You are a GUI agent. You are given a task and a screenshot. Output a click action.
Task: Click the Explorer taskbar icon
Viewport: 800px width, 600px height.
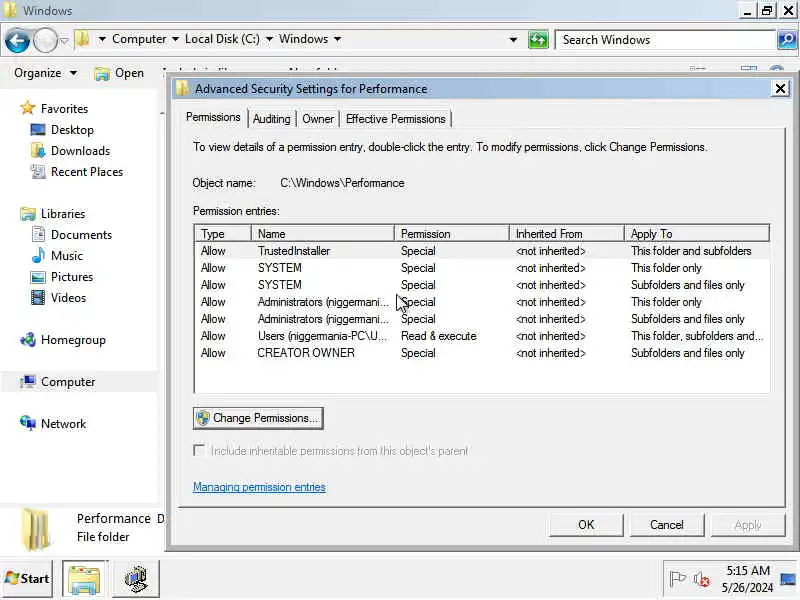coord(84,579)
